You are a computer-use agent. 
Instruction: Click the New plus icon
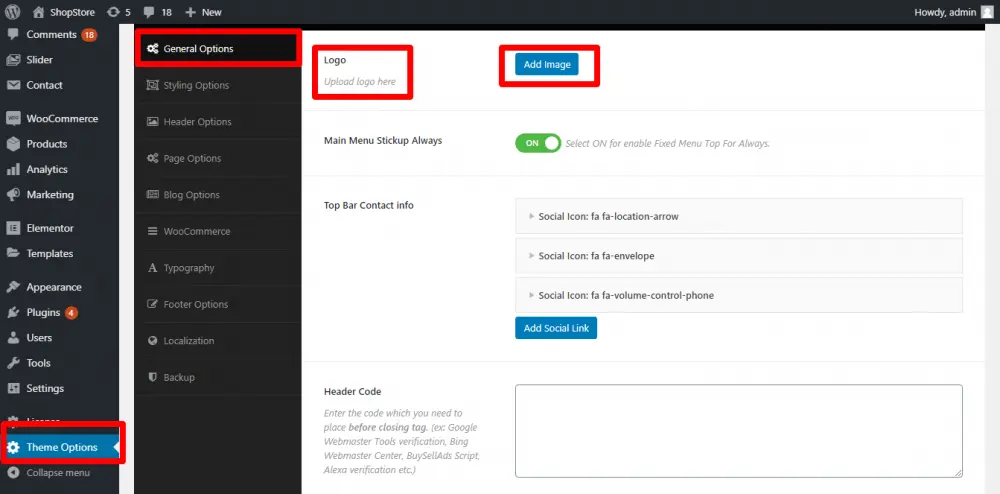coord(190,12)
